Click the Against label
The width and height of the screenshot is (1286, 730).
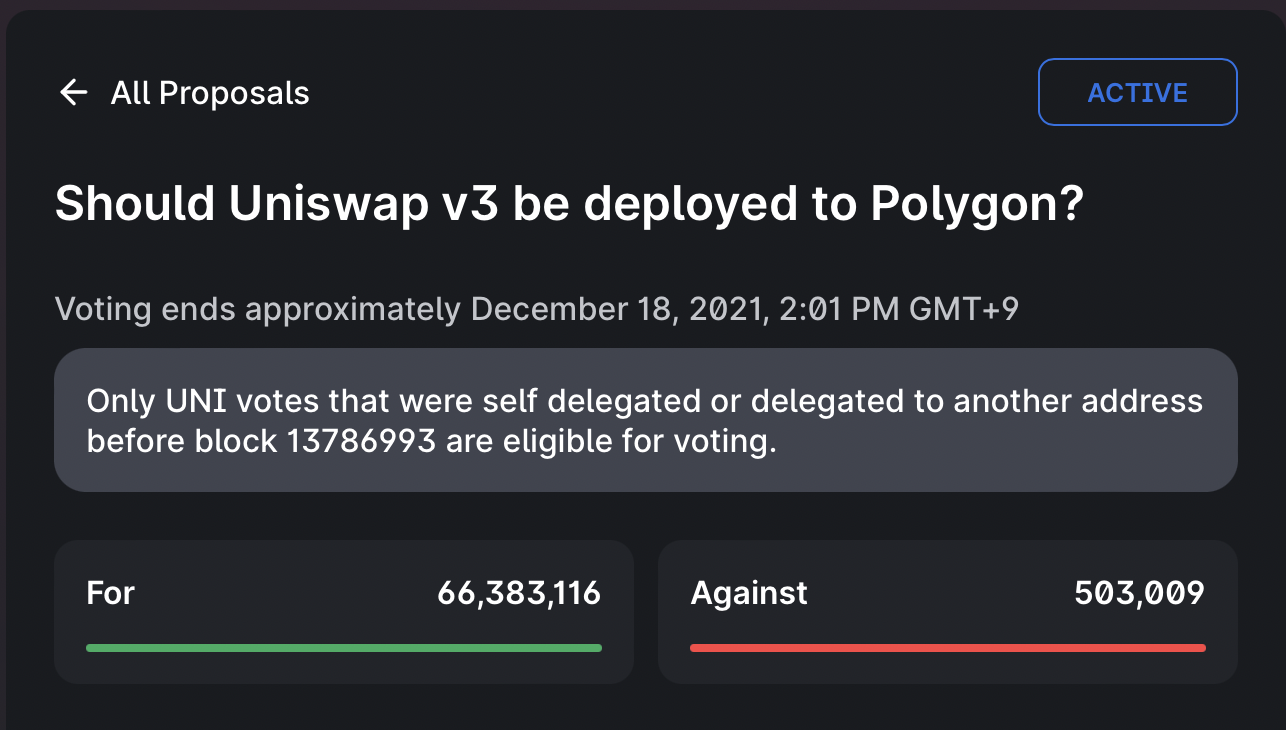click(749, 593)
